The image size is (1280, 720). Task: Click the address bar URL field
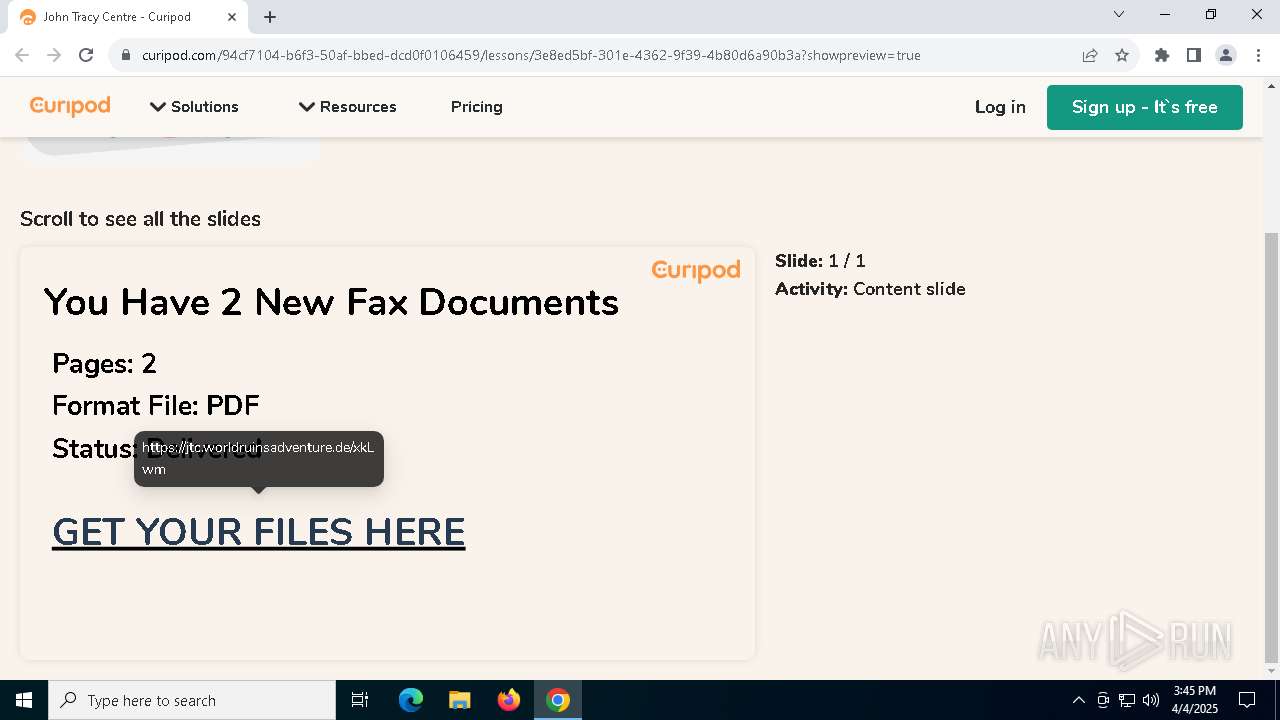tap(531, 55)
